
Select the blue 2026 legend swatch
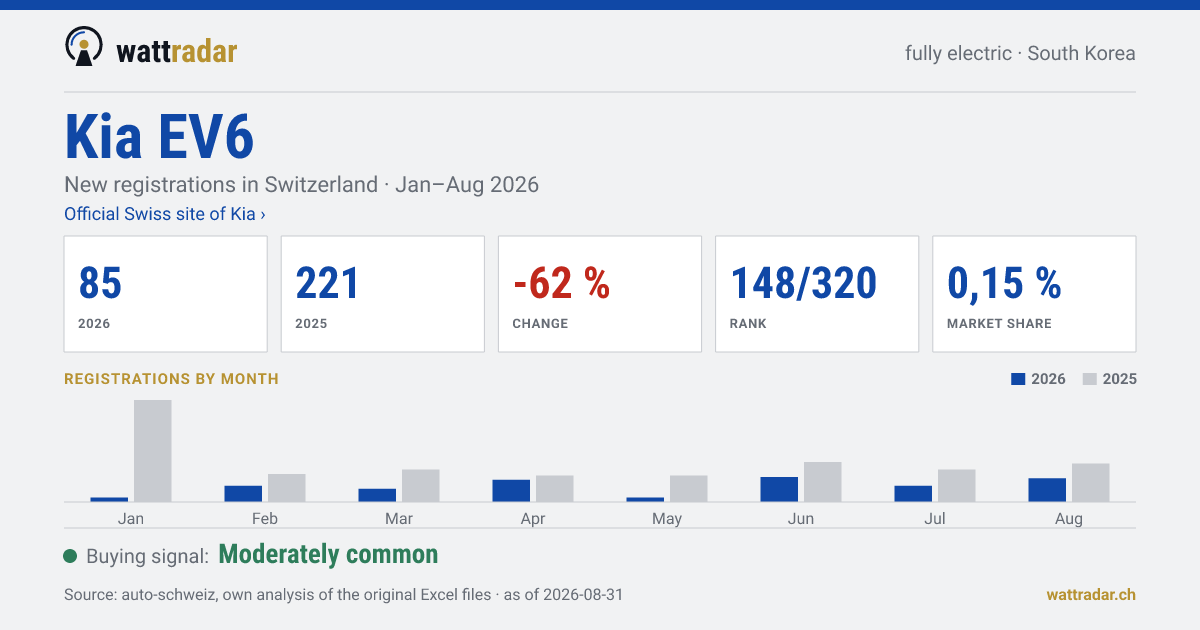(x=1019, y=379)
